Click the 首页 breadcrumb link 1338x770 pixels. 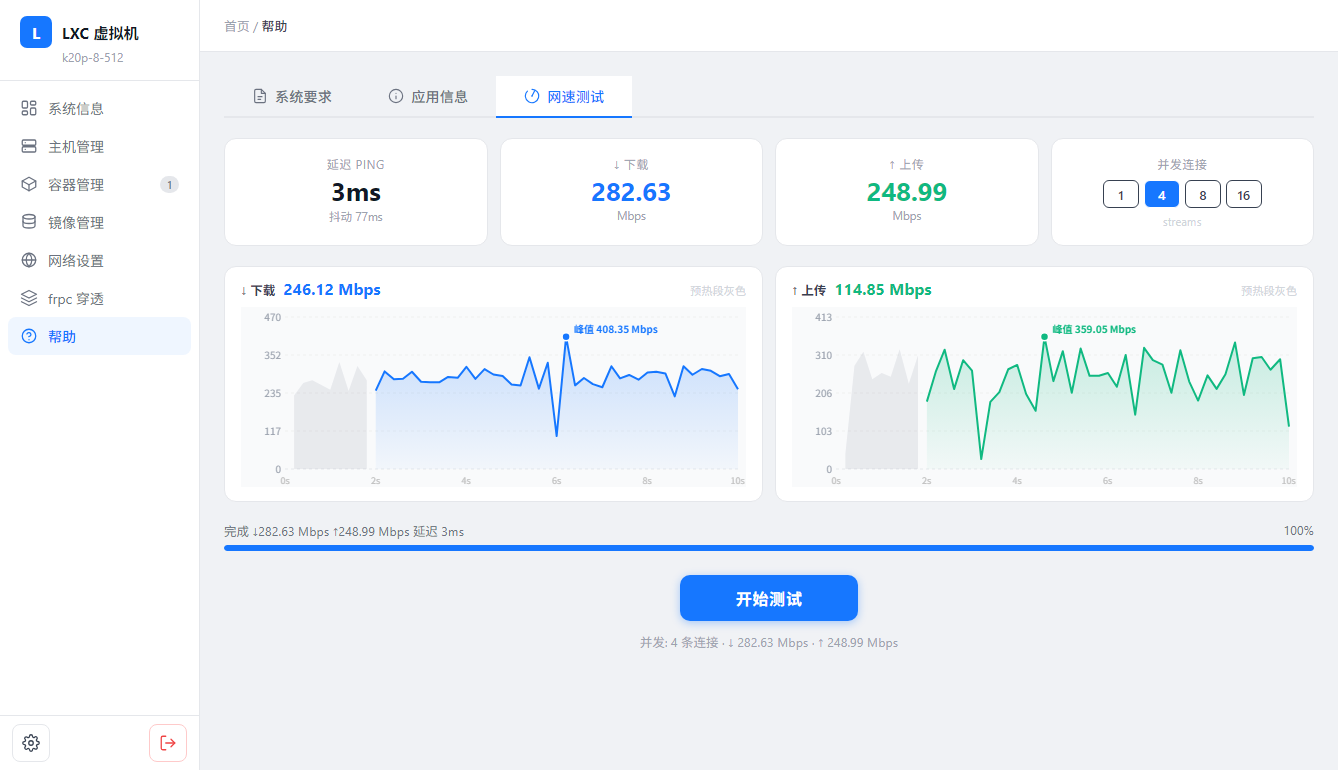coord(237,26)
